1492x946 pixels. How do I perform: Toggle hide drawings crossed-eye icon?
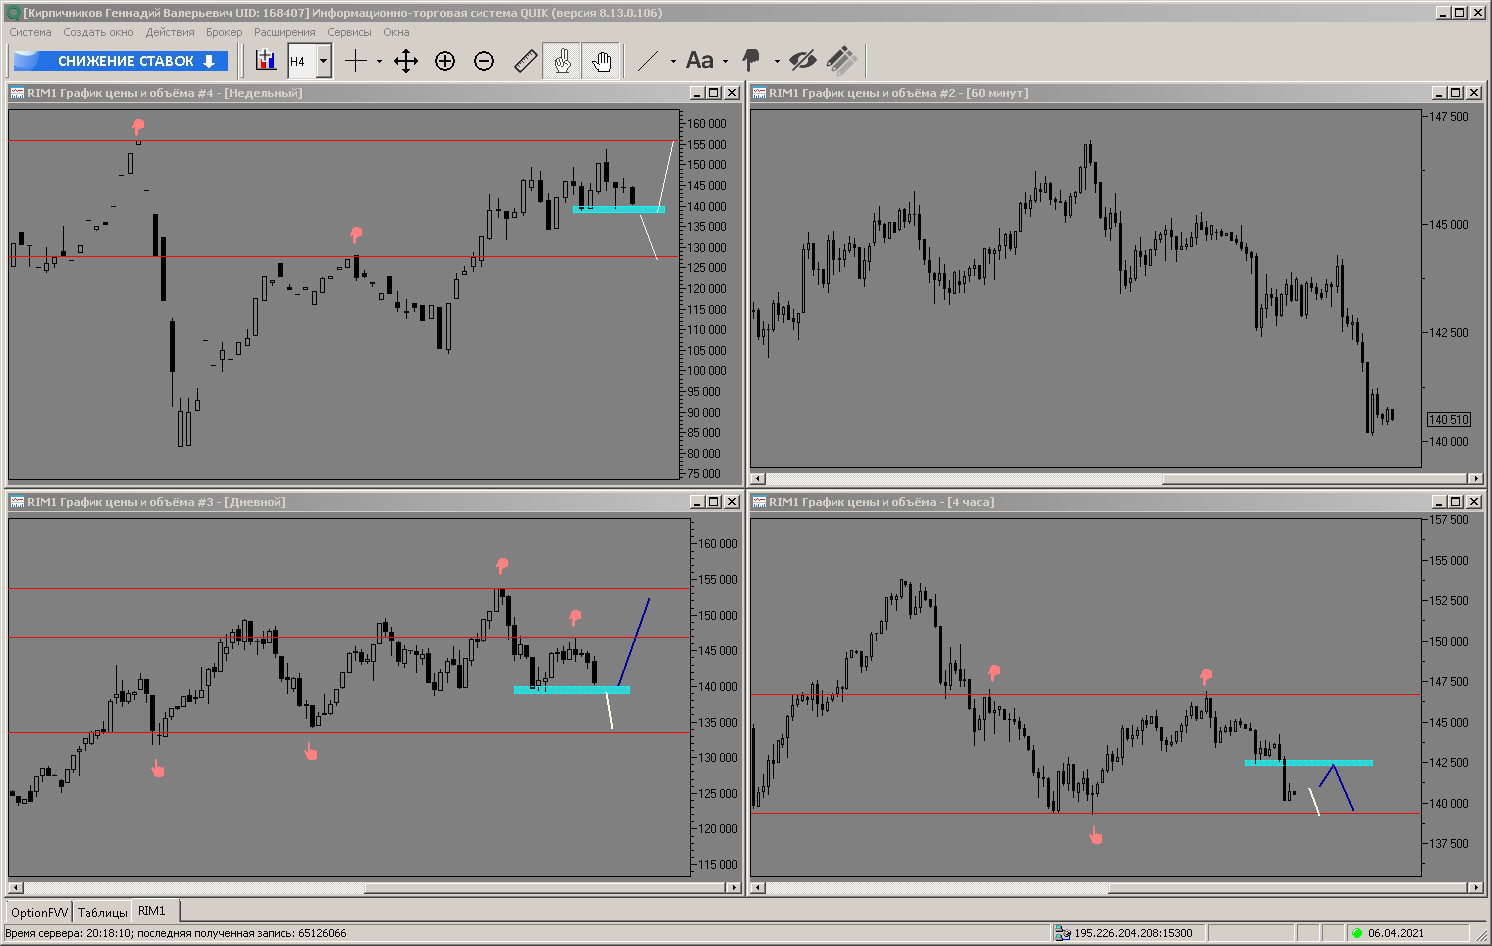tap(802, 61)
